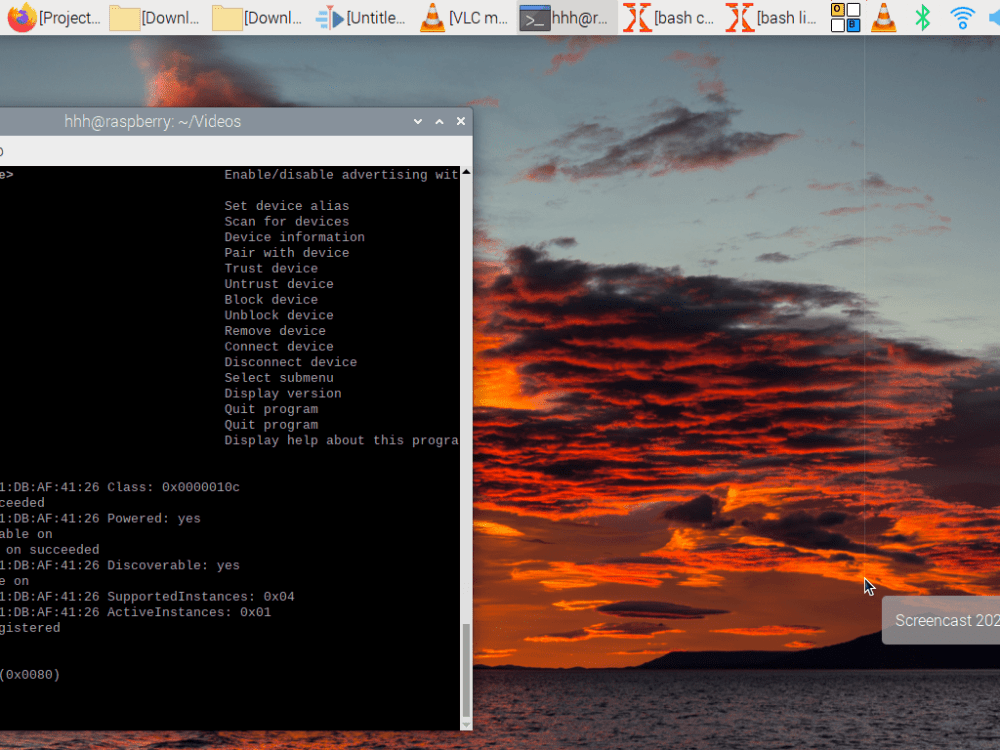Click the hhh@raspberry: ~/Videos title bar
1000x750 pixels.
[152, 121]
